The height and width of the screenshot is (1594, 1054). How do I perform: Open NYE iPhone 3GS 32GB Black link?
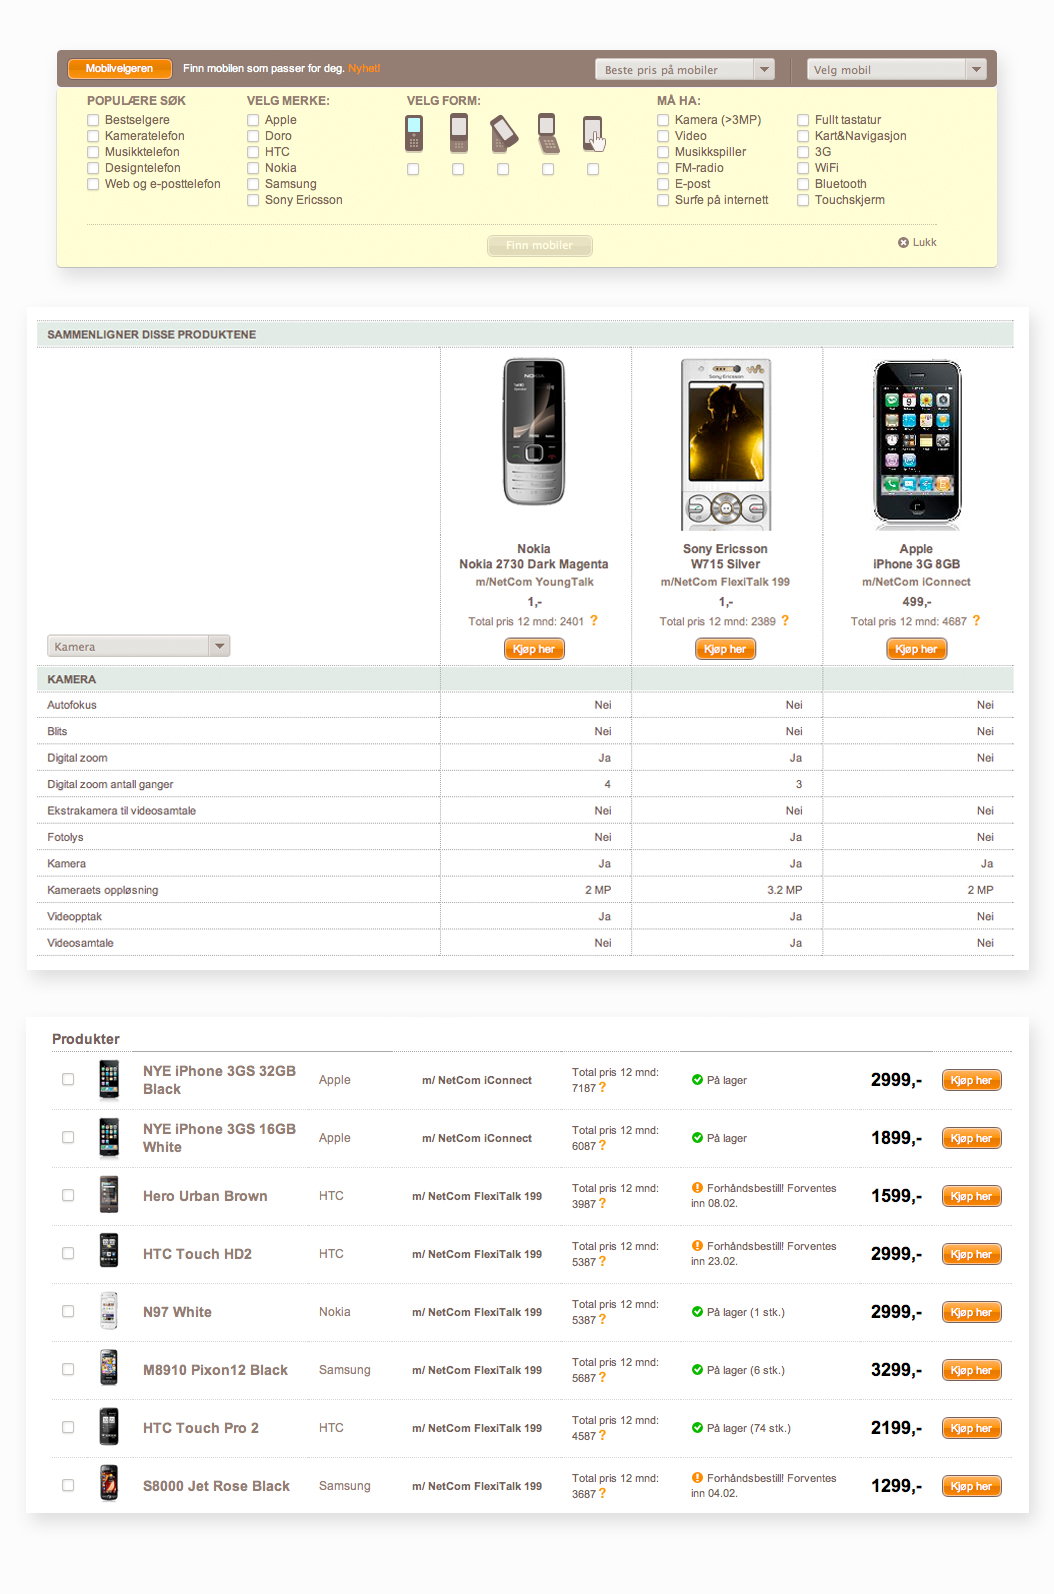219,1080
